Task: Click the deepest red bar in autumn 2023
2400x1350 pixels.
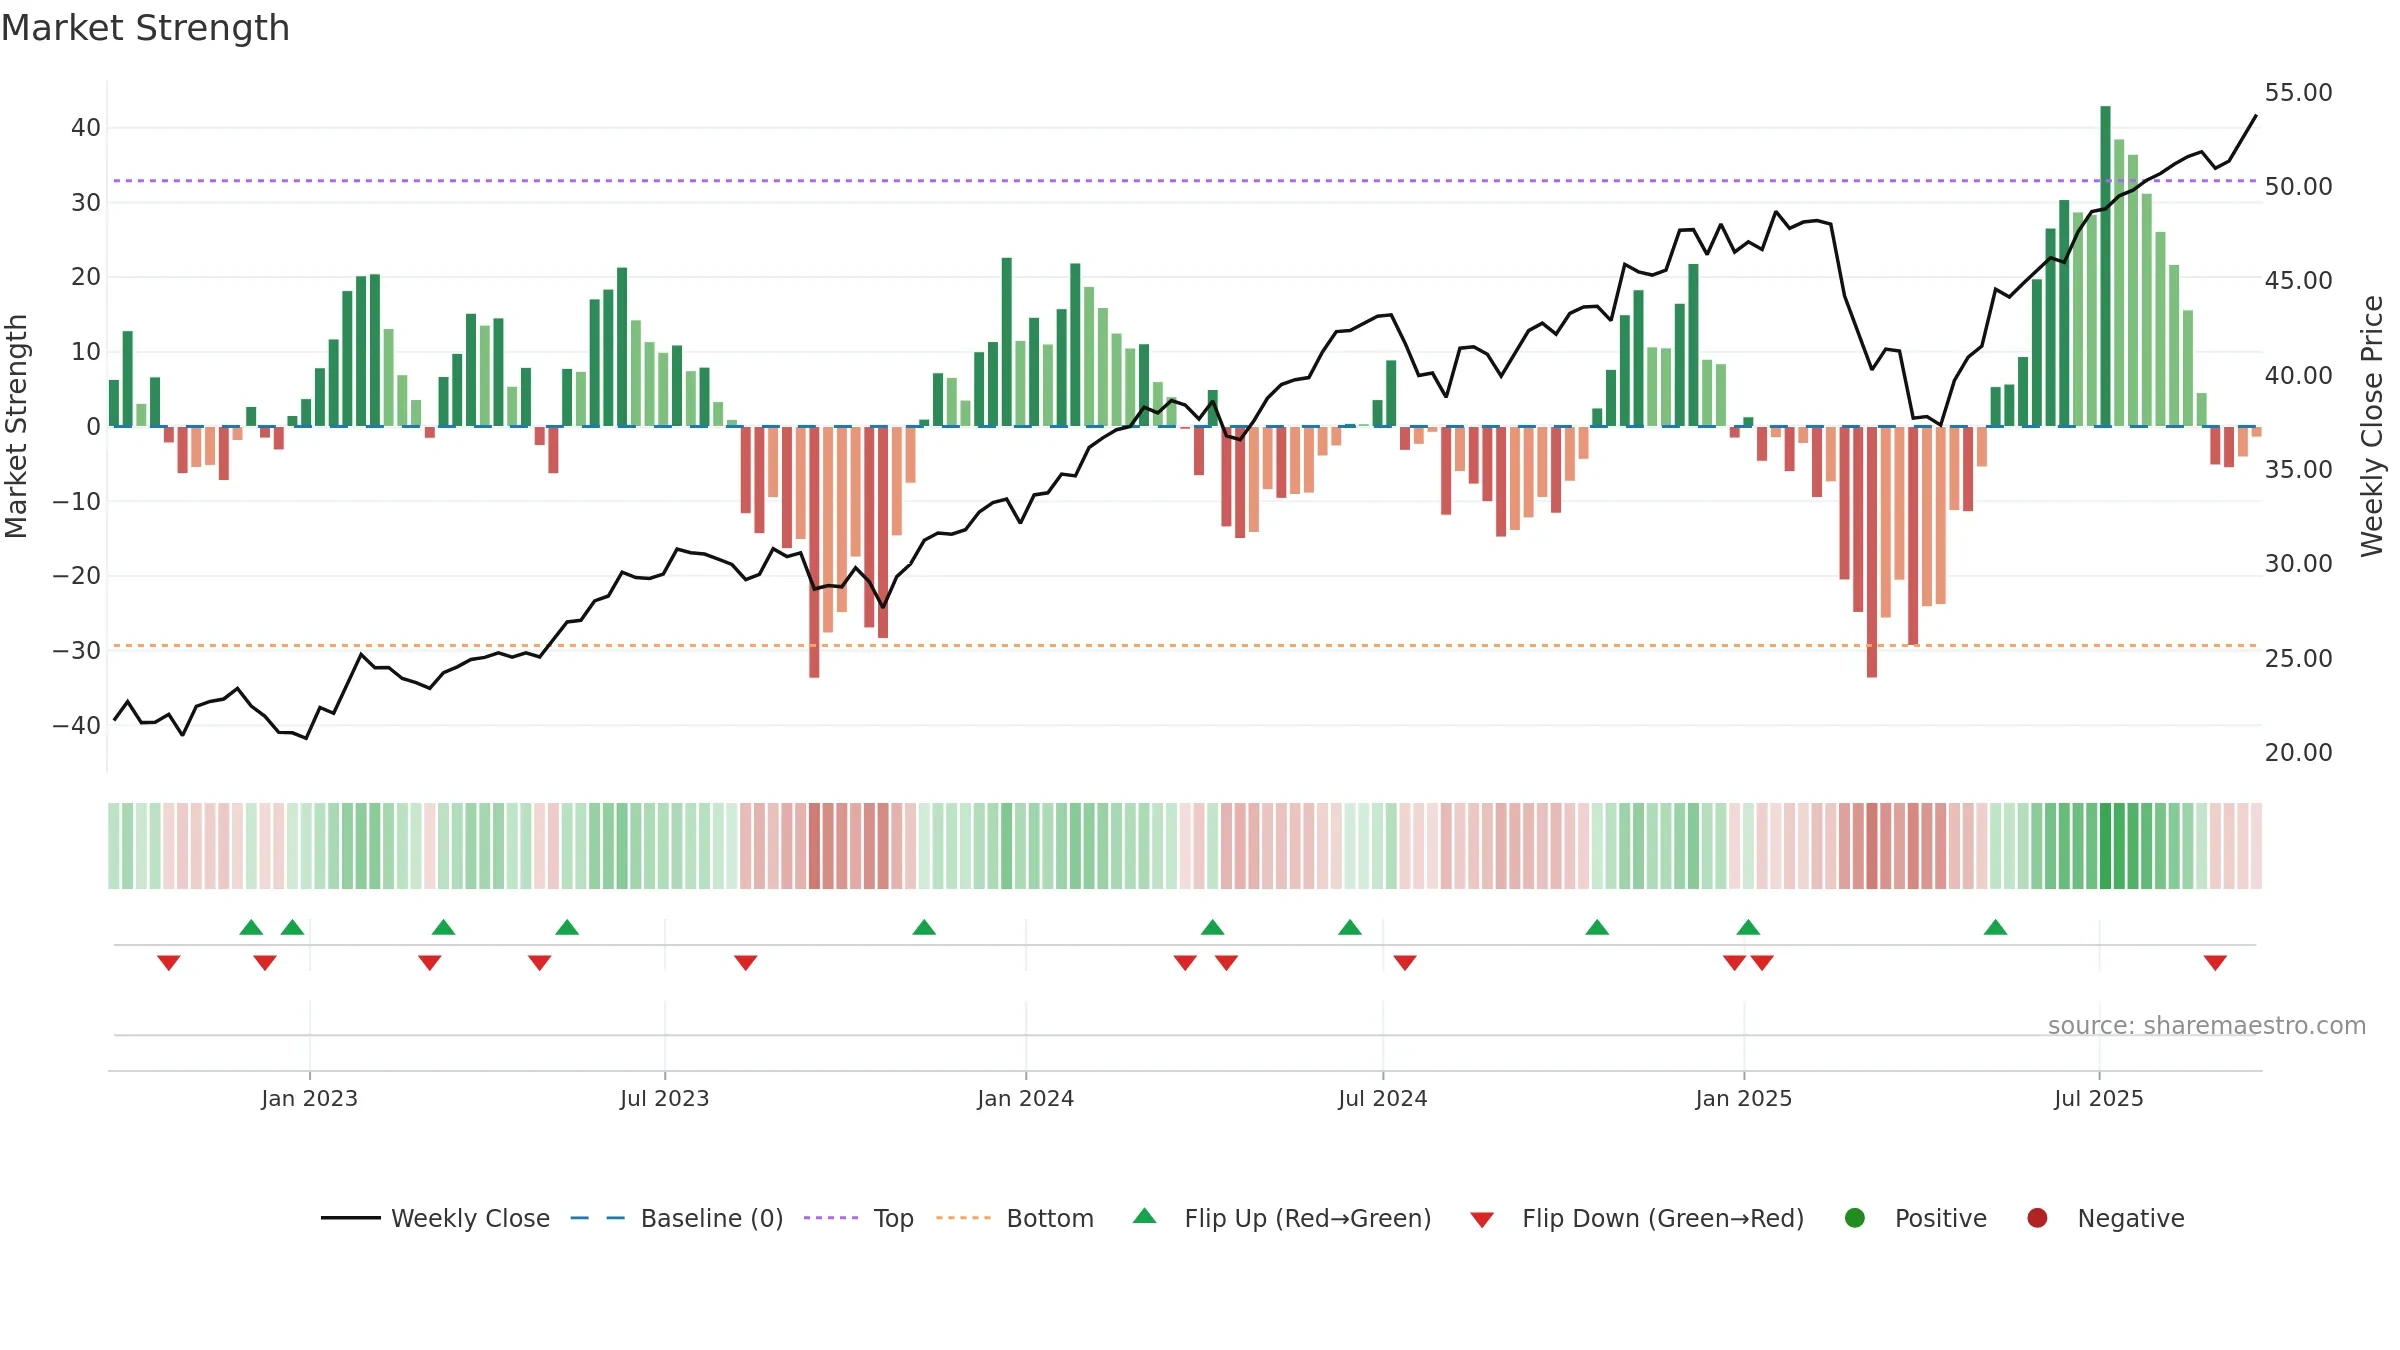Action: point(814,552)
